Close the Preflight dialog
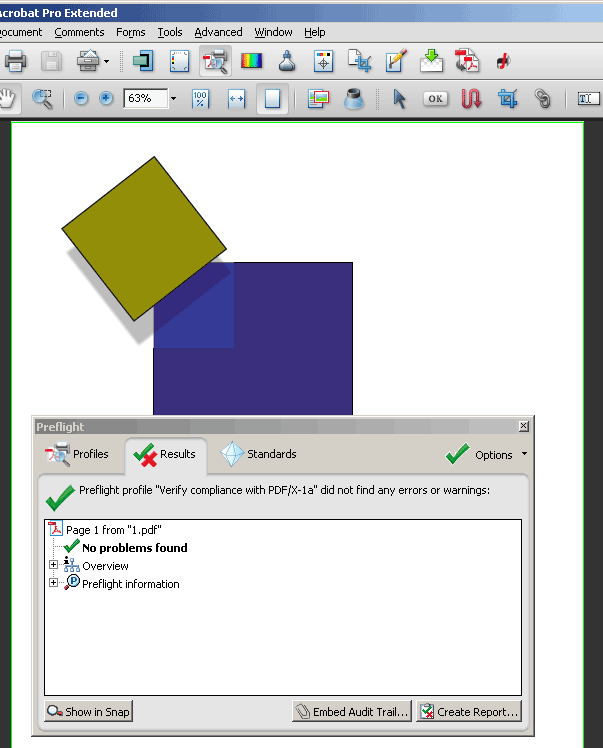 (x=524, y=426)
